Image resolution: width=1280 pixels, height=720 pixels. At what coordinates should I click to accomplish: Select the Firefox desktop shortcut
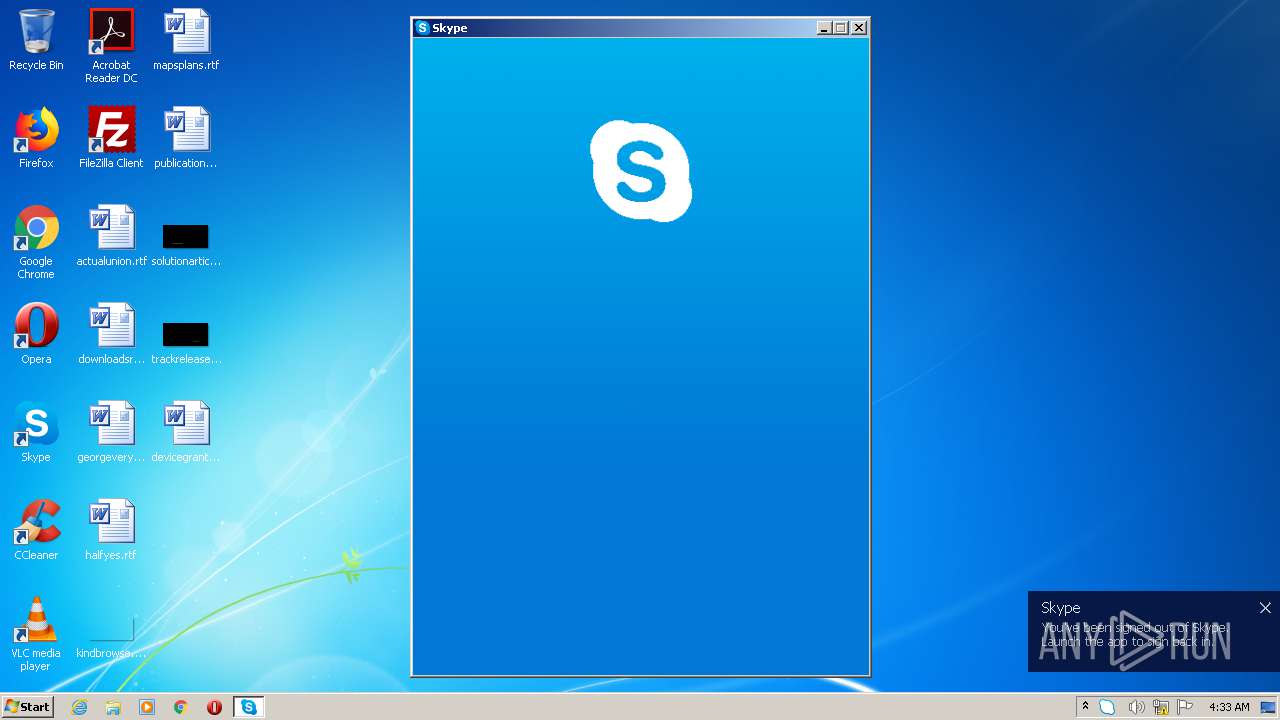point(36,138)
